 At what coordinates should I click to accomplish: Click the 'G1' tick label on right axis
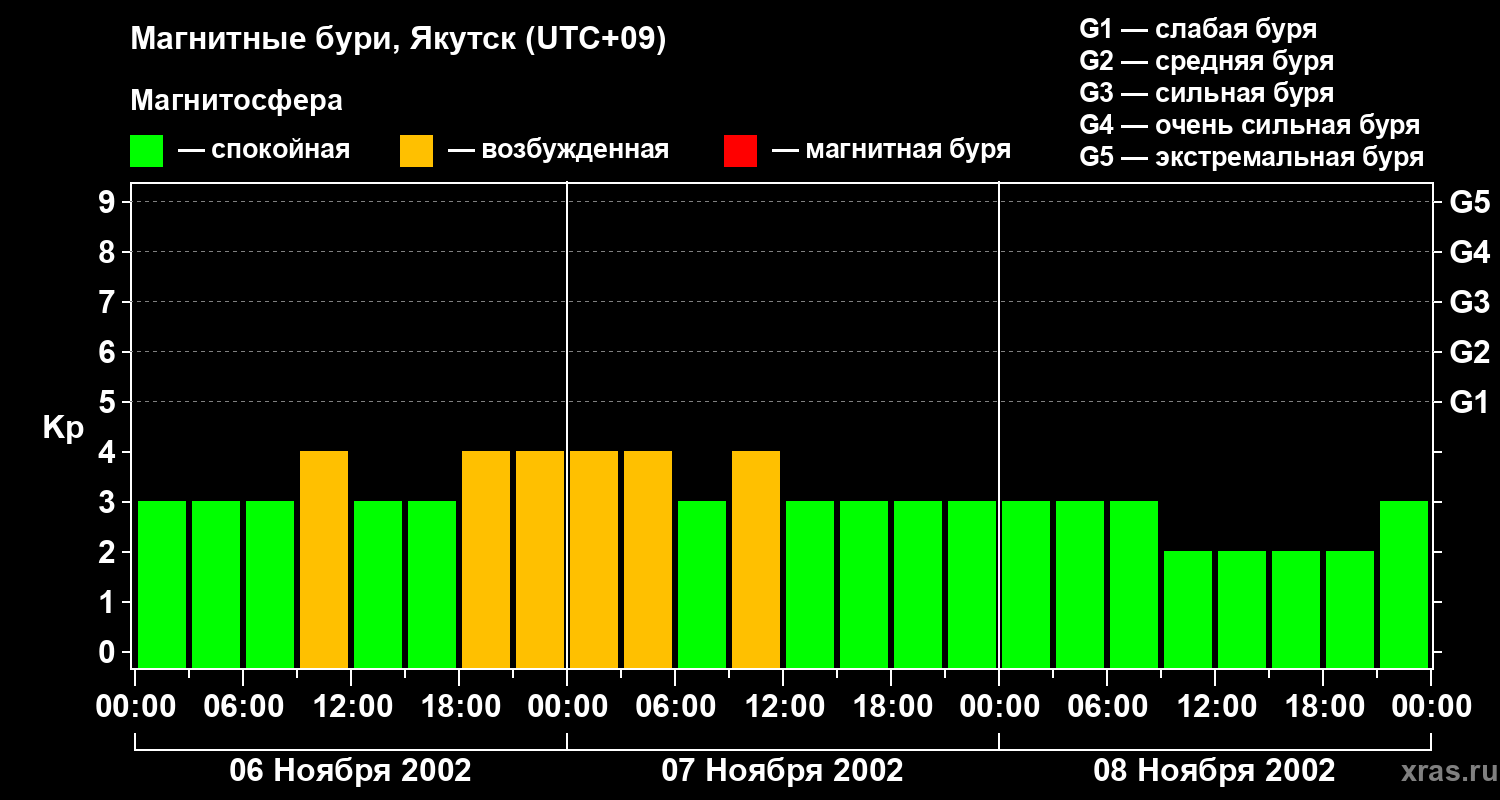[x=1470, y=402]
